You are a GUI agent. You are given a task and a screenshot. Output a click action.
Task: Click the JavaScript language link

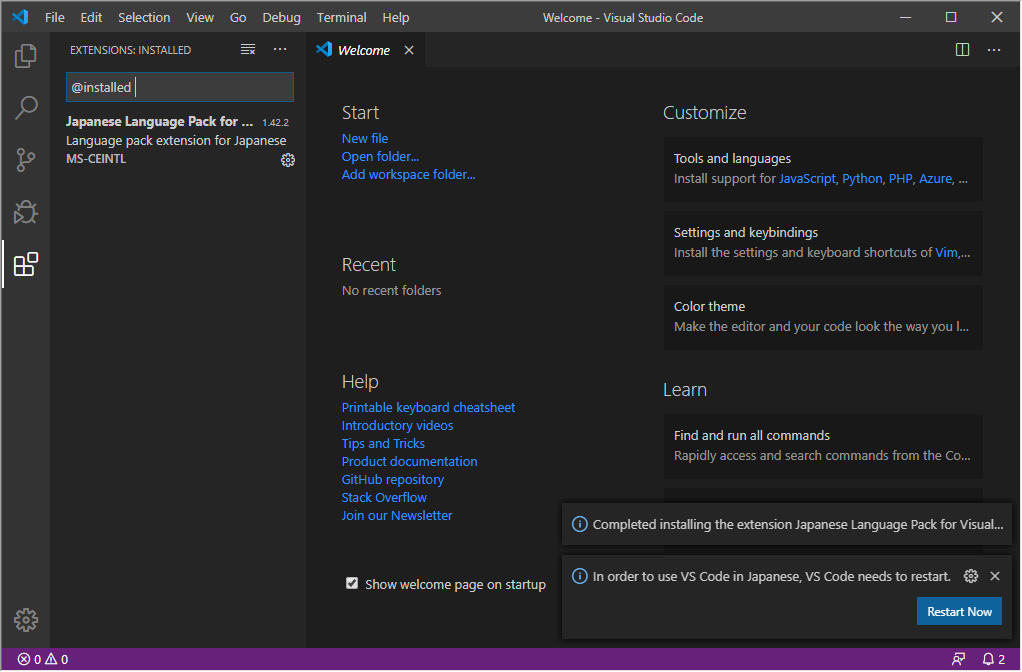tap(807, 179)
